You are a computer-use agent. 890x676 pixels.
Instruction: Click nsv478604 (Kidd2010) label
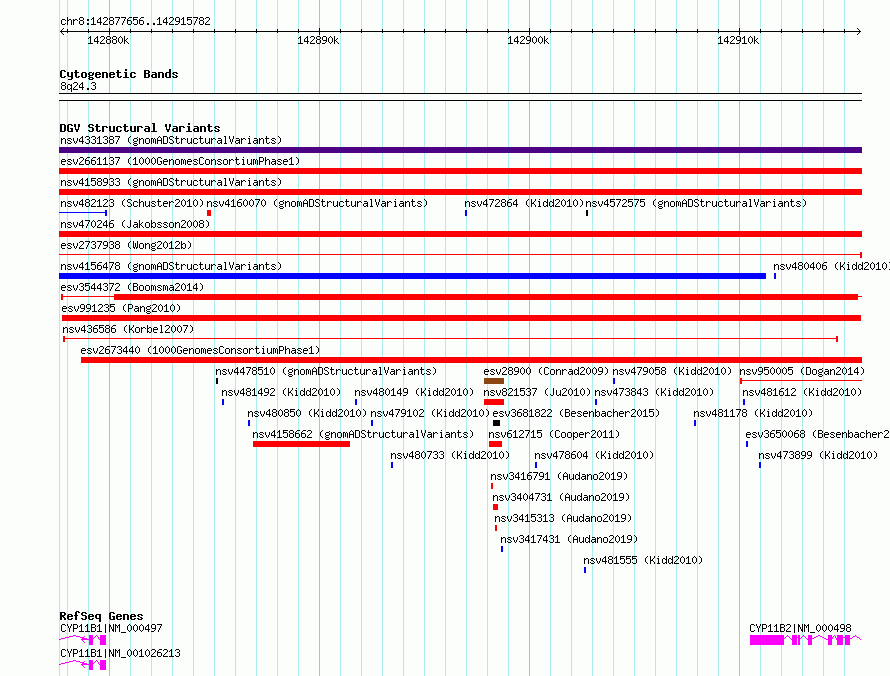click(594, 455)
